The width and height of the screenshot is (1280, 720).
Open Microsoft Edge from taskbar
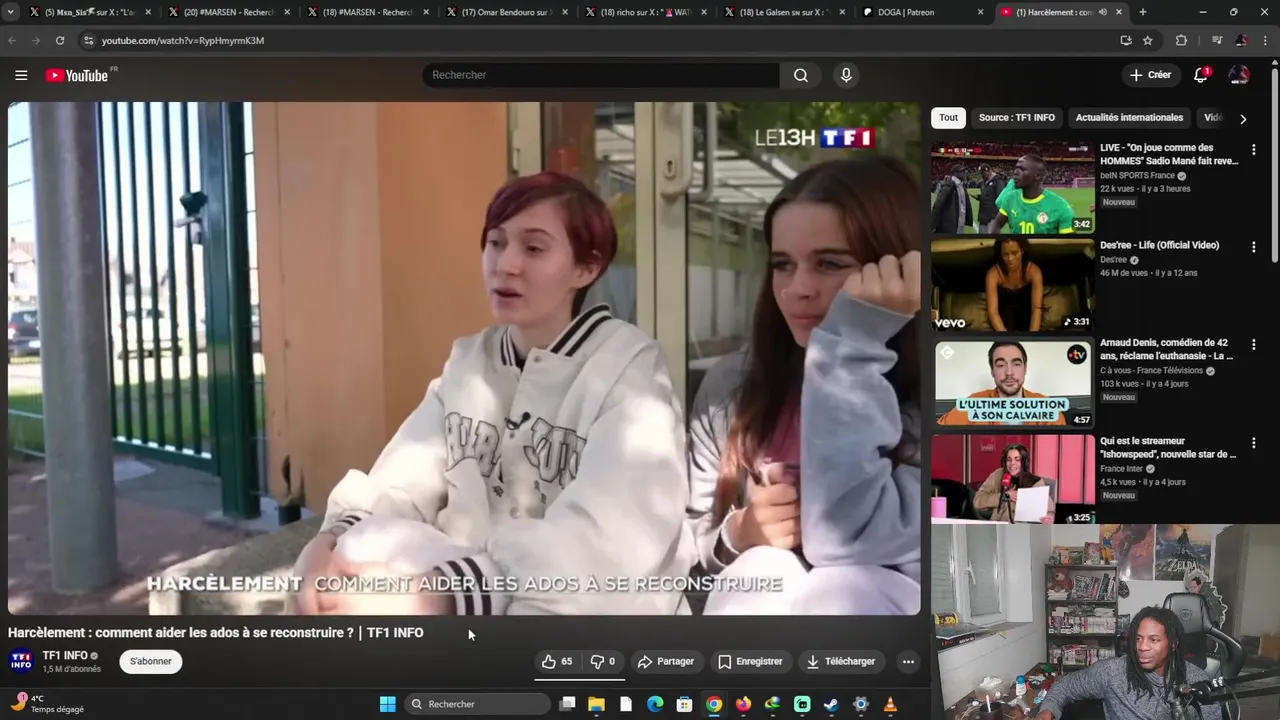pos(655,704)
